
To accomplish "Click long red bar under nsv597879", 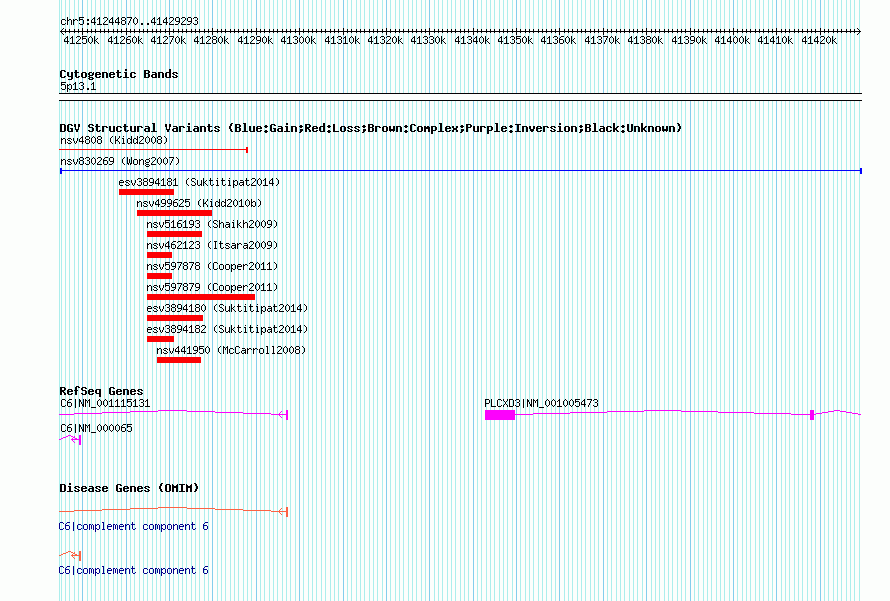I will point(201,297).
